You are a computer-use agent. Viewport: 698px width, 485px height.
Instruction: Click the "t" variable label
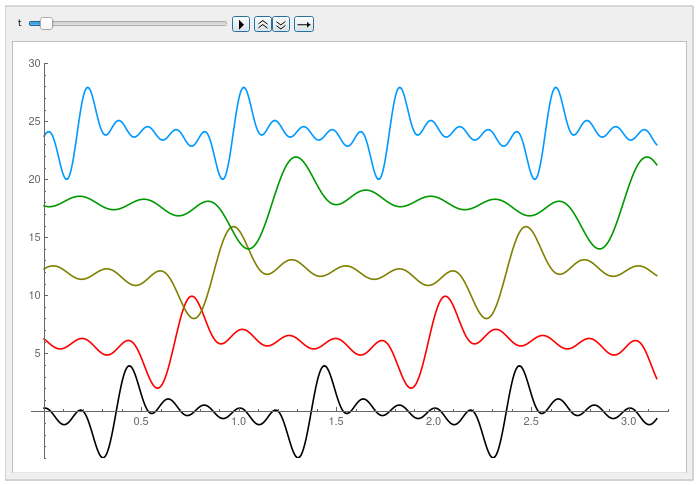tap(20, 22)
